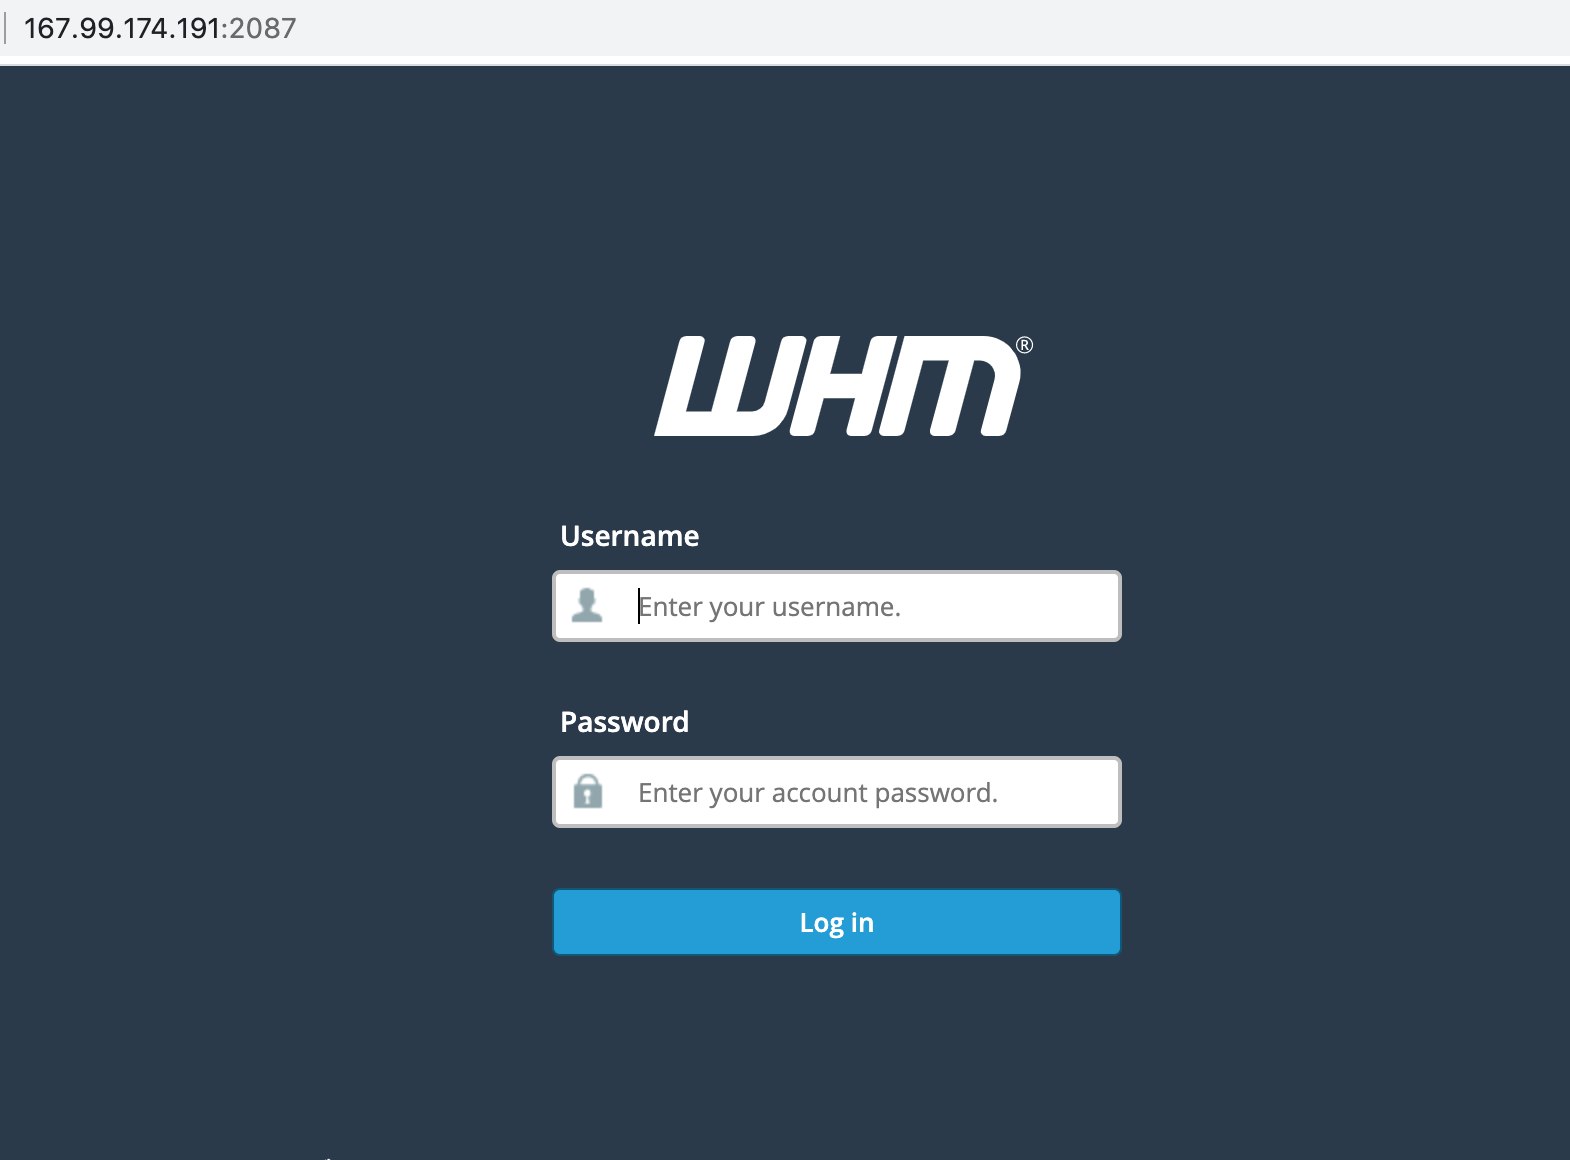
Task: Click the 'Enter your account password.' placeholder text
Action: pos(818,793)
